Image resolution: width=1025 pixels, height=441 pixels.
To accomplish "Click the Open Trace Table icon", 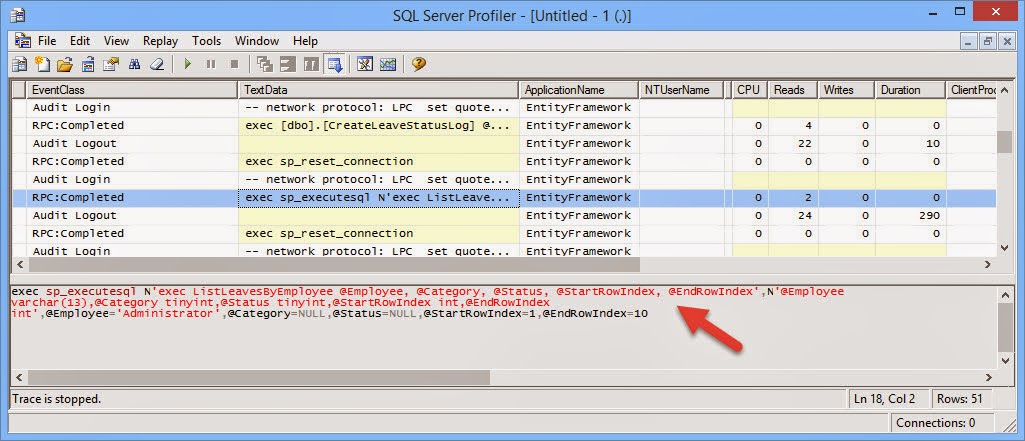I will [x=88, y=64].
